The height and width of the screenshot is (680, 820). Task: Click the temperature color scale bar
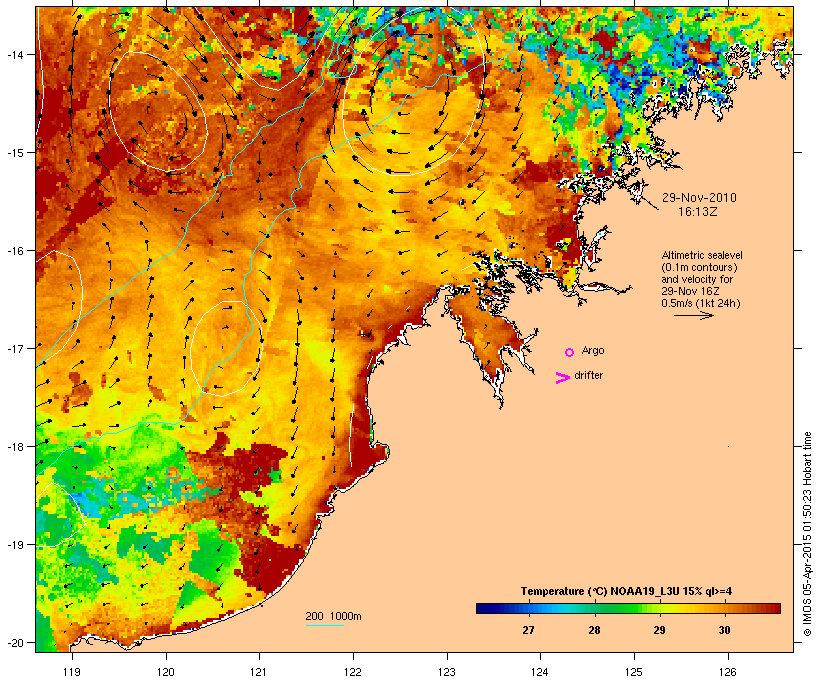click(628, 608)
